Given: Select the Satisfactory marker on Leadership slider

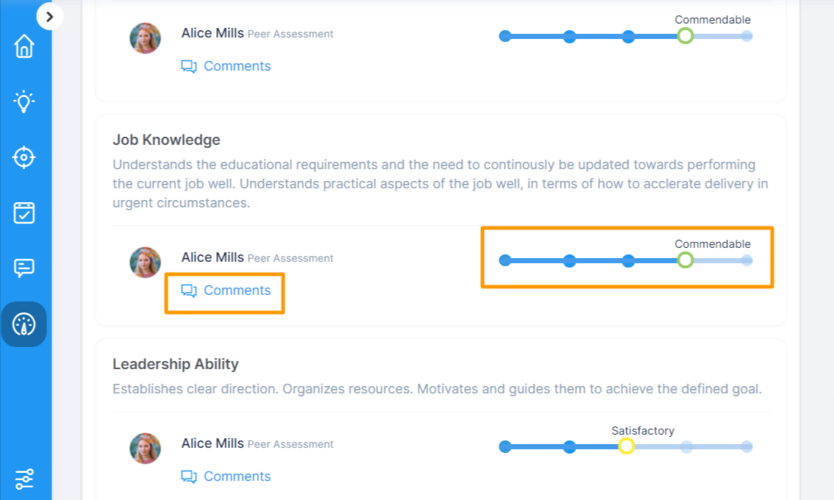Looking at the screenshot, I should pos(626,446).
